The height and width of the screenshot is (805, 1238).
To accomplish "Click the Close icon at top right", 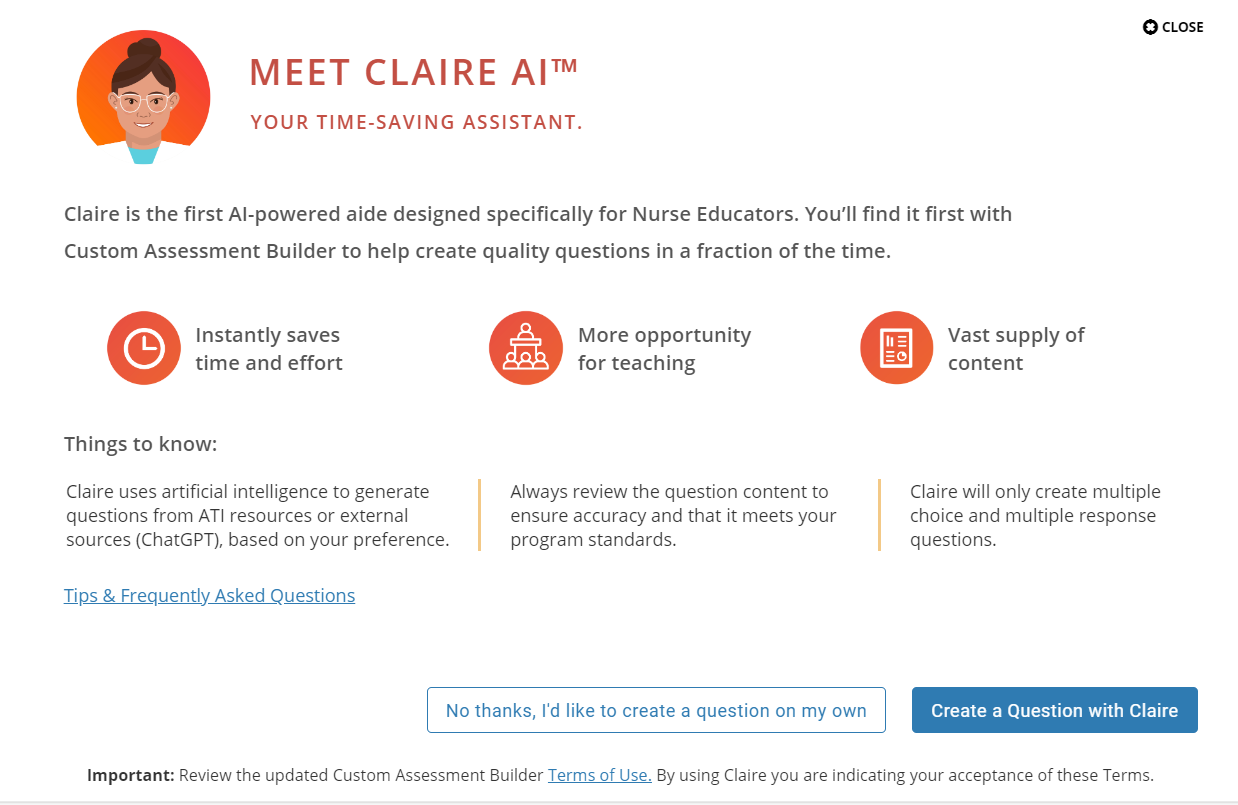I will (1171, 27).
